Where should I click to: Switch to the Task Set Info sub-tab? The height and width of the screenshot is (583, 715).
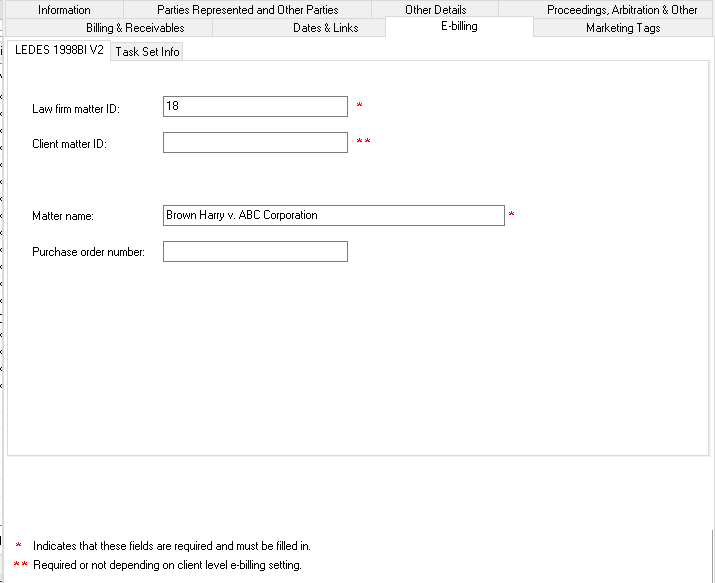(147, 52)
